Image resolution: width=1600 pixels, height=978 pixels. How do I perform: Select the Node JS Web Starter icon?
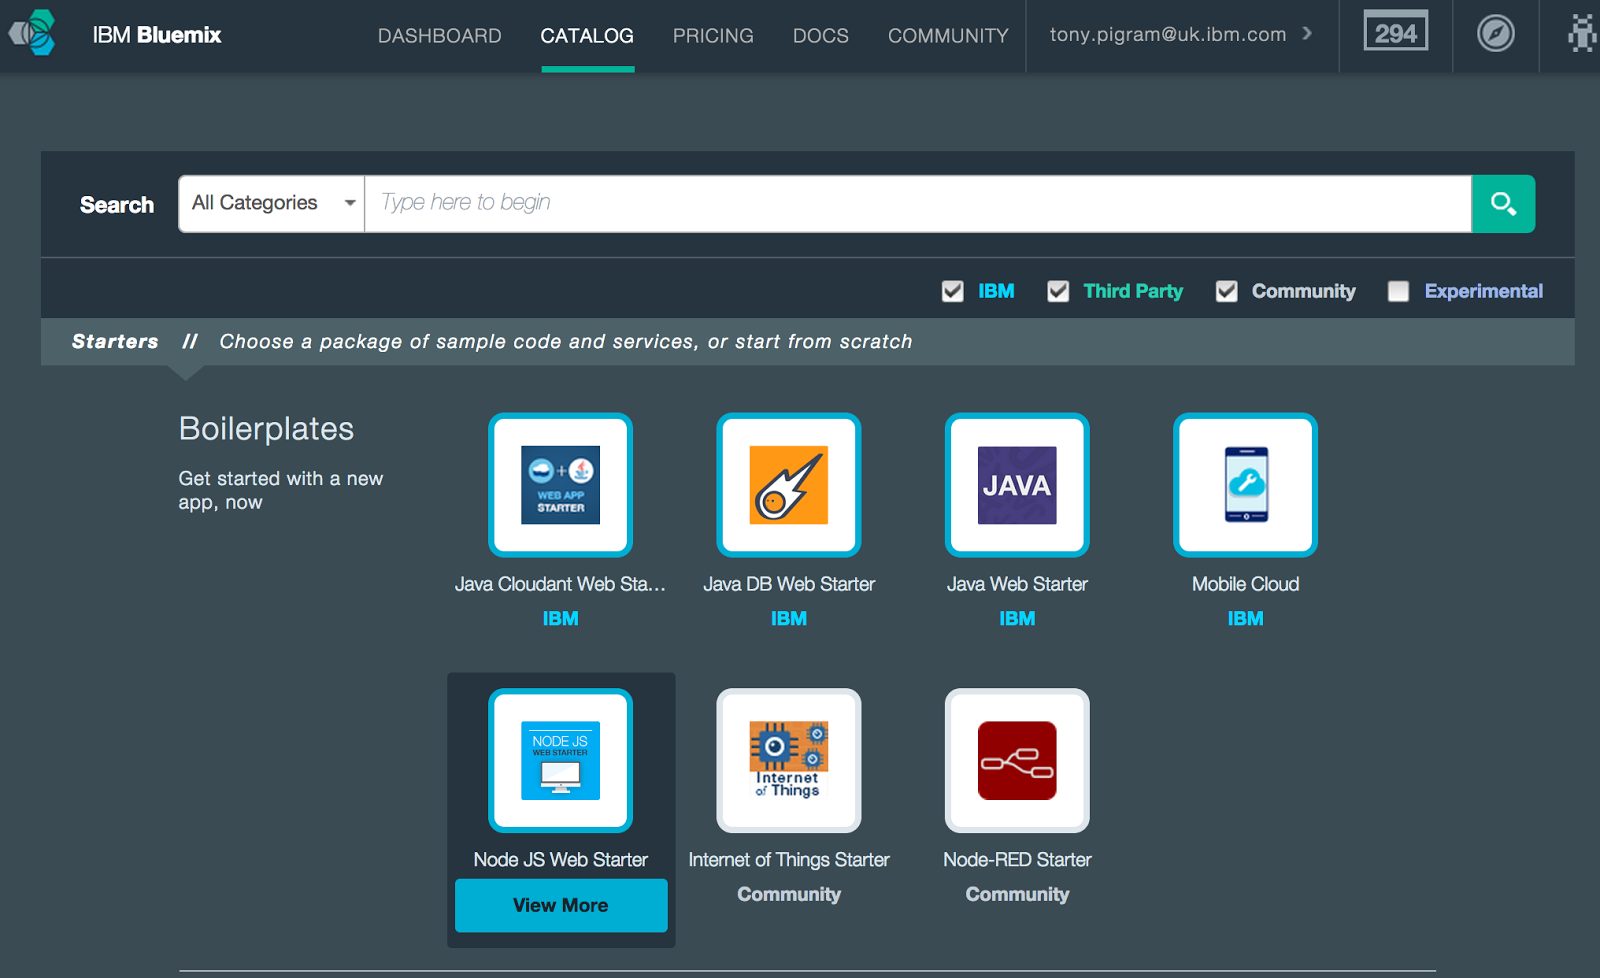pyautogui.click(x=560, y=760)
